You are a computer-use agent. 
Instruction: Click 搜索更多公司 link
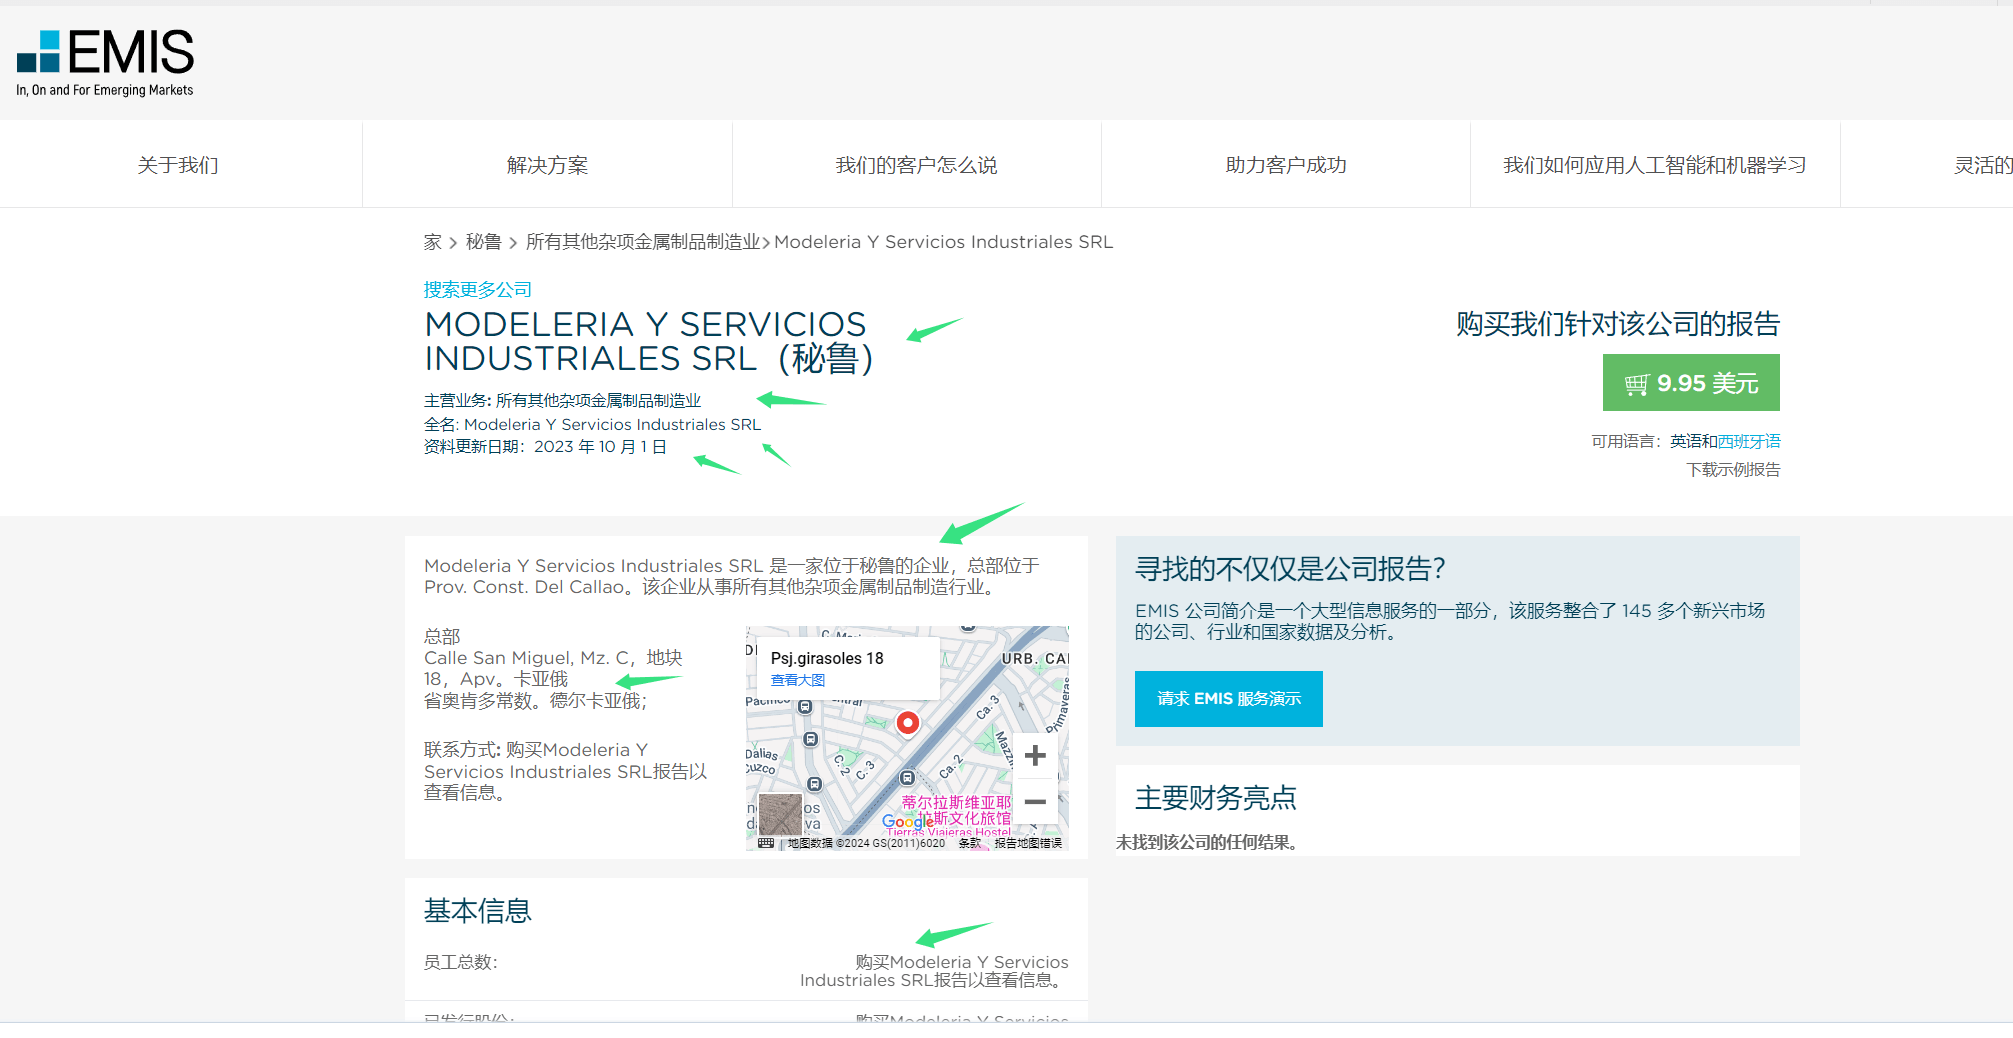[477, 290]
